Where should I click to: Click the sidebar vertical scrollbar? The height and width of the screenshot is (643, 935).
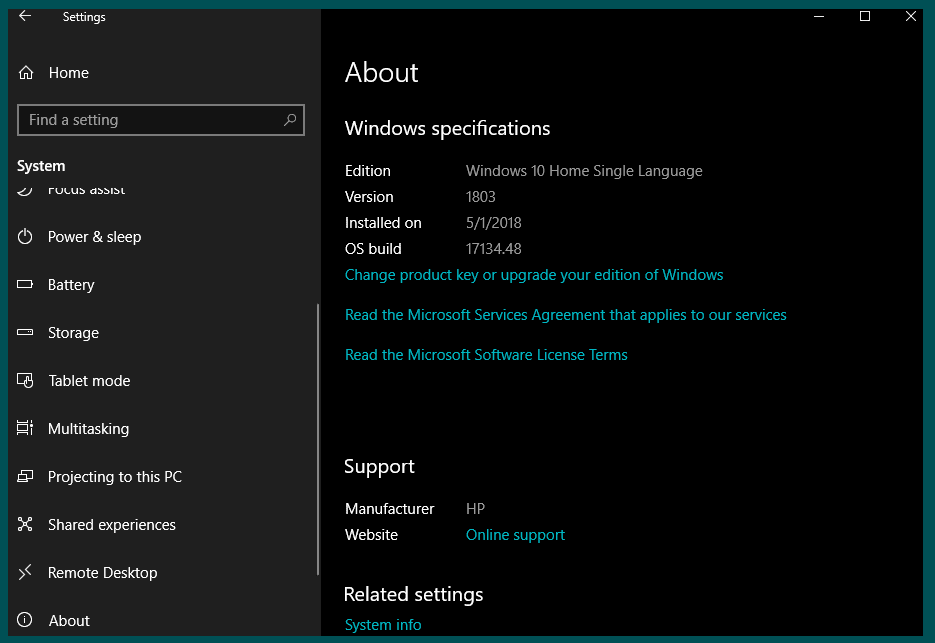click(x=318, y=439)
